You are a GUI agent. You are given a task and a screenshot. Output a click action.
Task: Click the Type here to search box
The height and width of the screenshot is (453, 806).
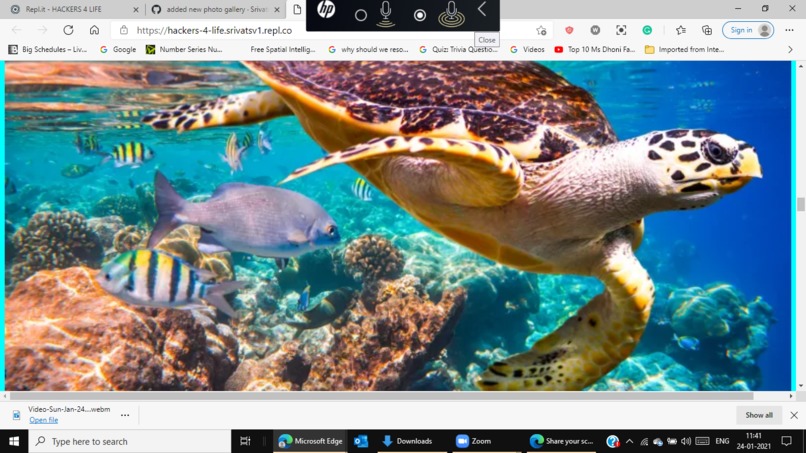[x=130, y=441]
